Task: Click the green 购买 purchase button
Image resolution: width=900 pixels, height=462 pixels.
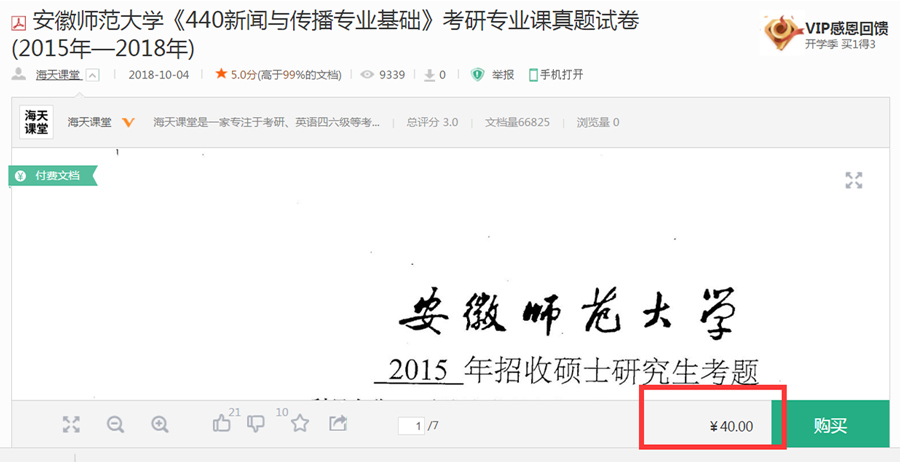Action: [x=830, y=426]
